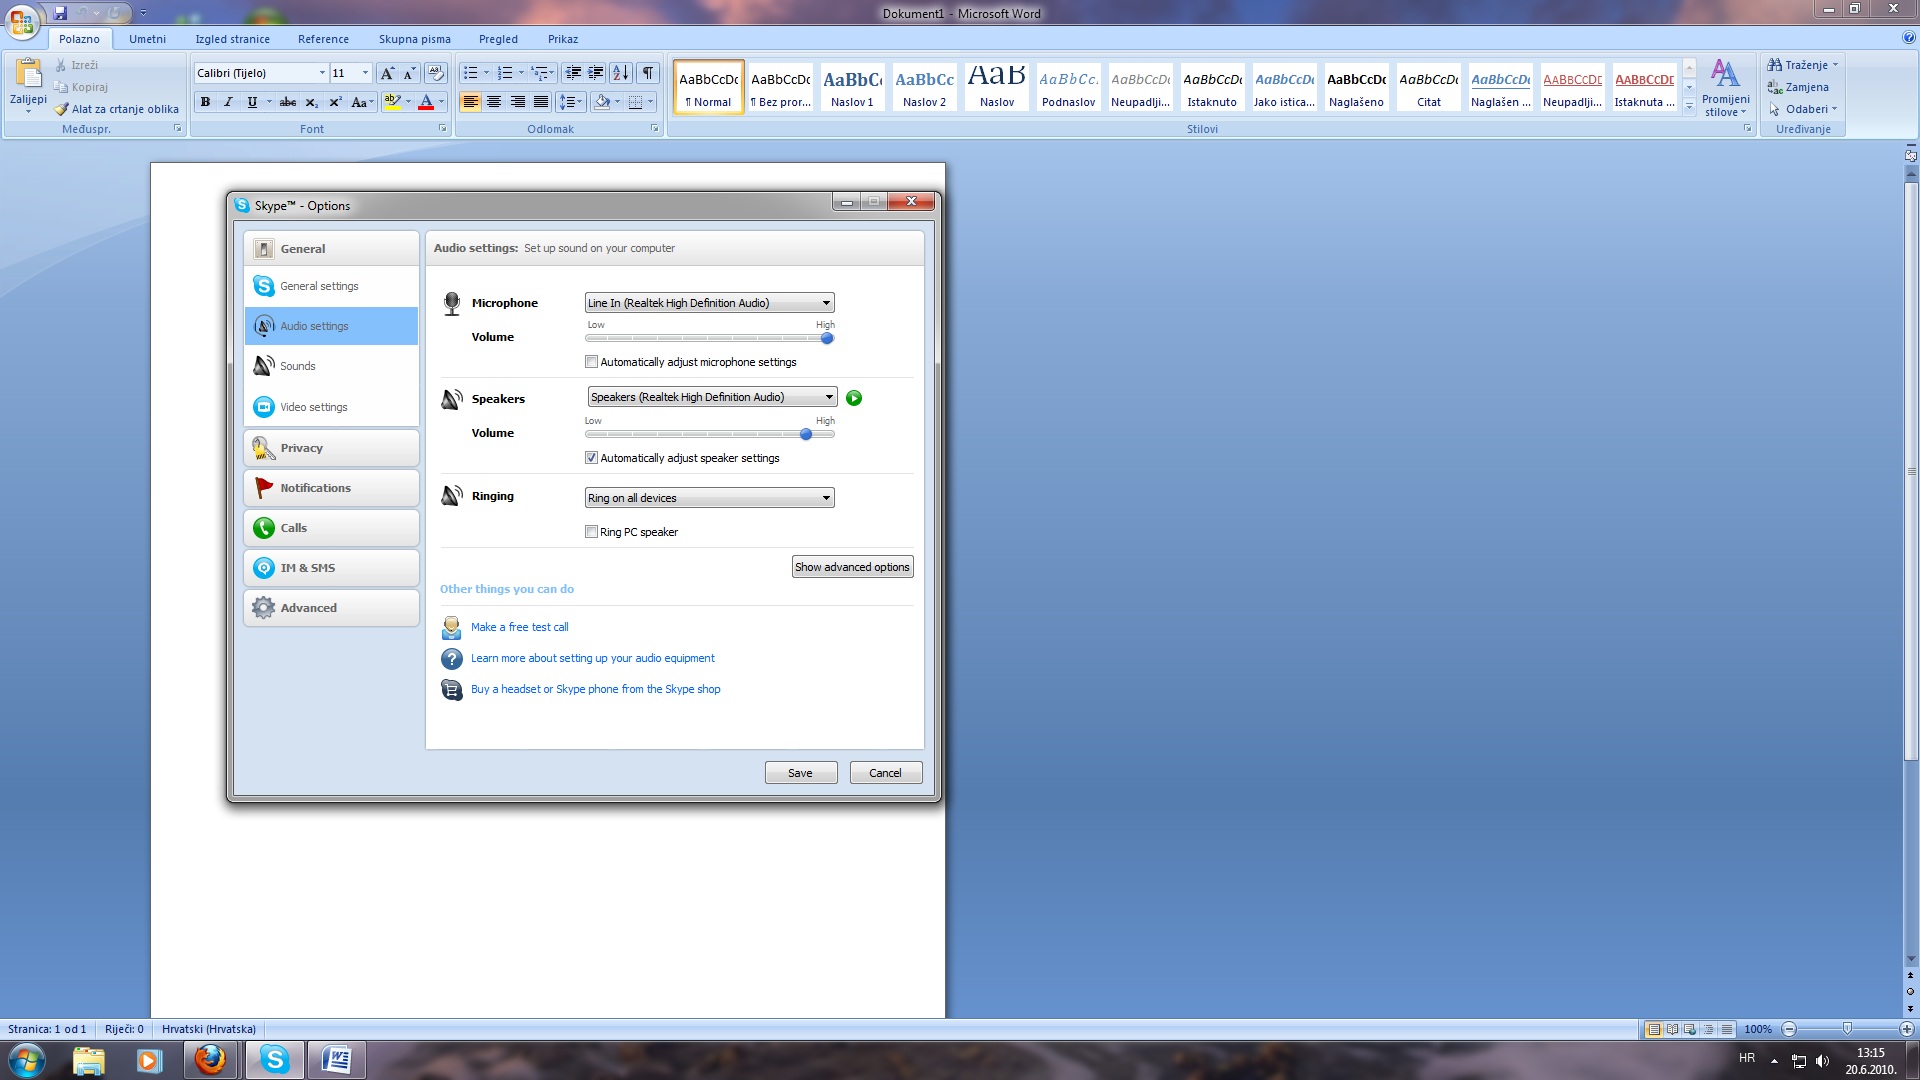Screen dimensions: 1920x1080
Task: Click the bullet list icon
Action: click(x=470, y=73)
